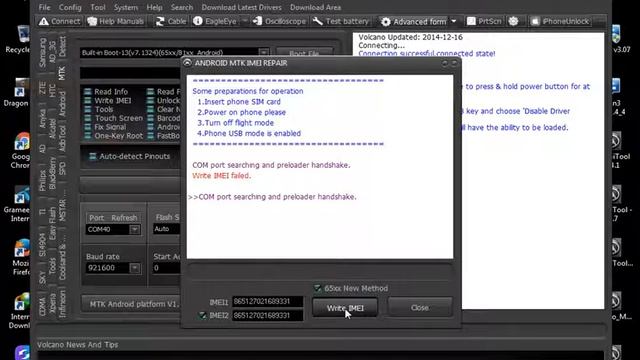640x360 pixels.
Task: Toggle the 65xx New Method checkbox
Action: 318,289
